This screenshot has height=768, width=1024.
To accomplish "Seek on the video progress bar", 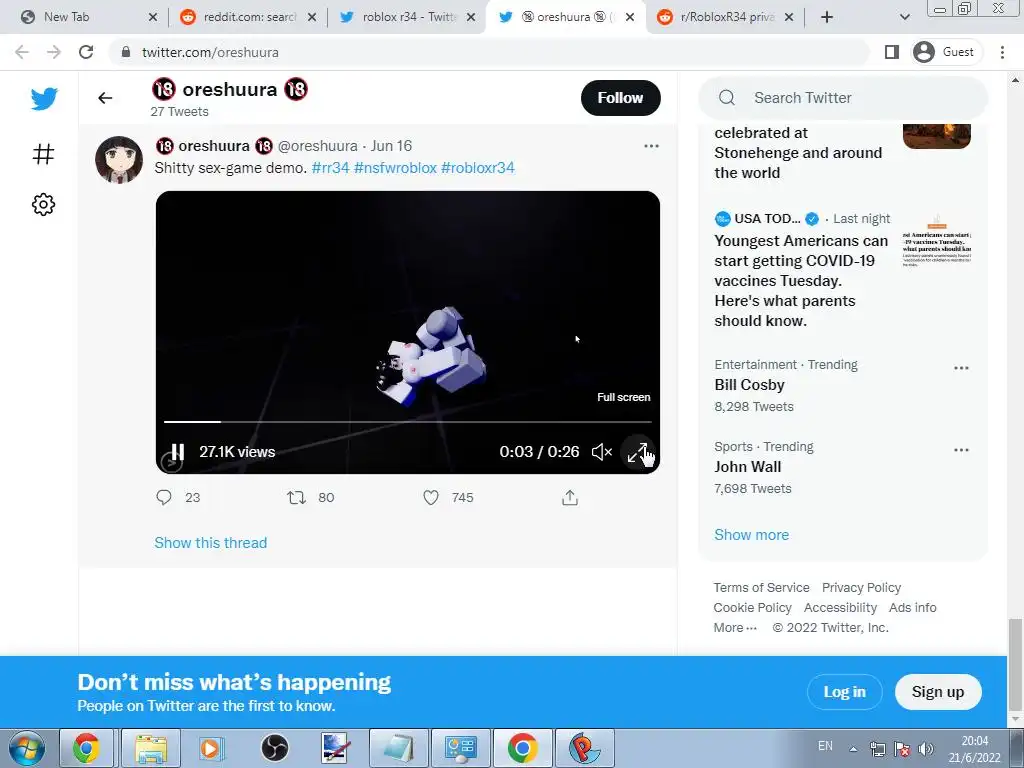I will click(408, 422).
